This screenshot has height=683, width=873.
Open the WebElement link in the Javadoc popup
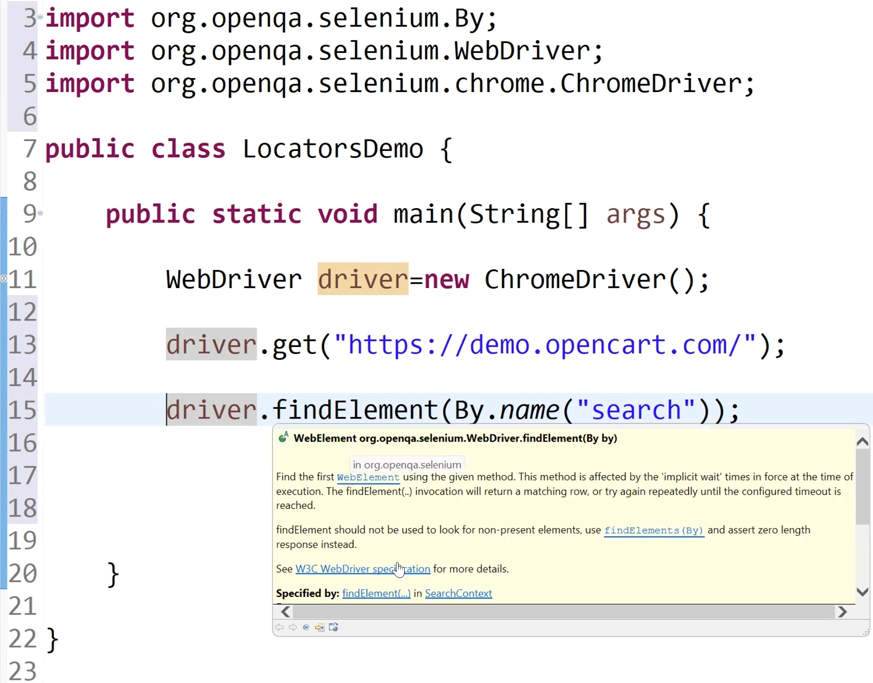[368, 478]
